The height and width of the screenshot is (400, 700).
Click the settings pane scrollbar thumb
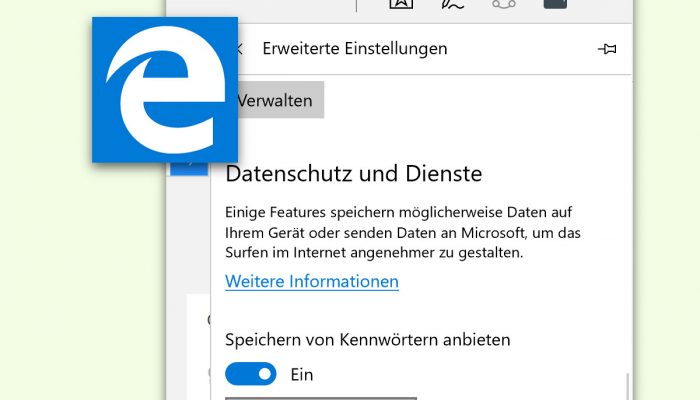(627, 387)
